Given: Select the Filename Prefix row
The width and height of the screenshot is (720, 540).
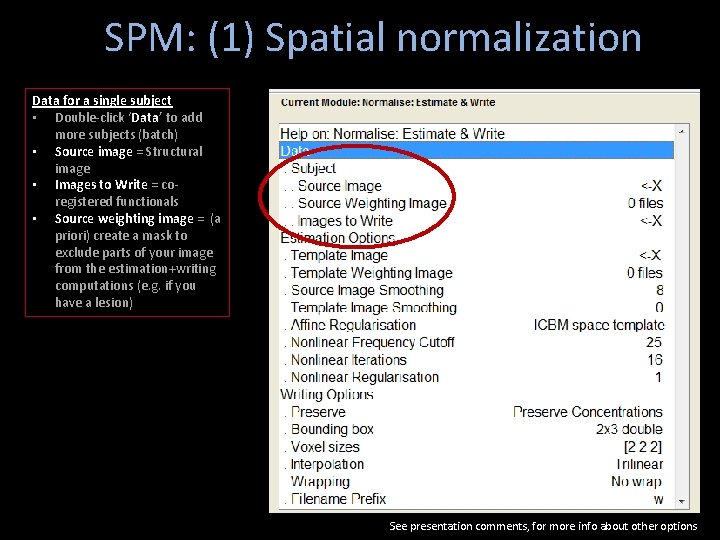Looking at the screenshot, I should pos(477,499).
